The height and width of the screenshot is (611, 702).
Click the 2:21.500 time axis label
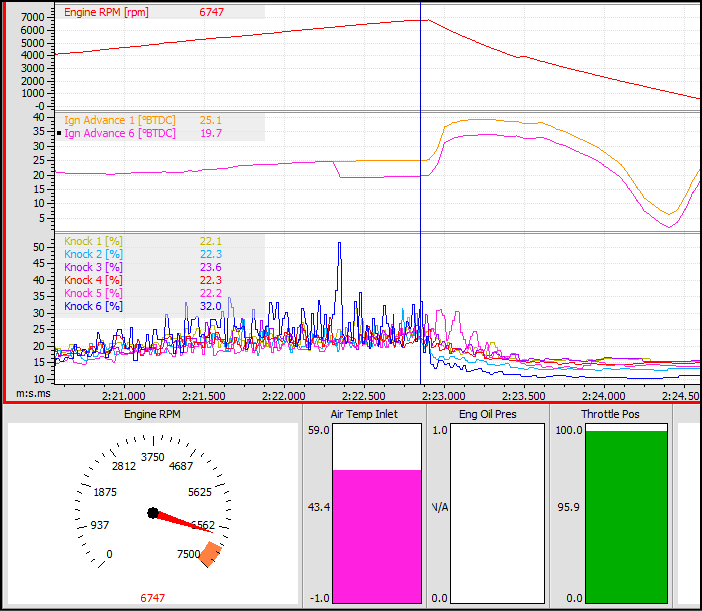204,396
